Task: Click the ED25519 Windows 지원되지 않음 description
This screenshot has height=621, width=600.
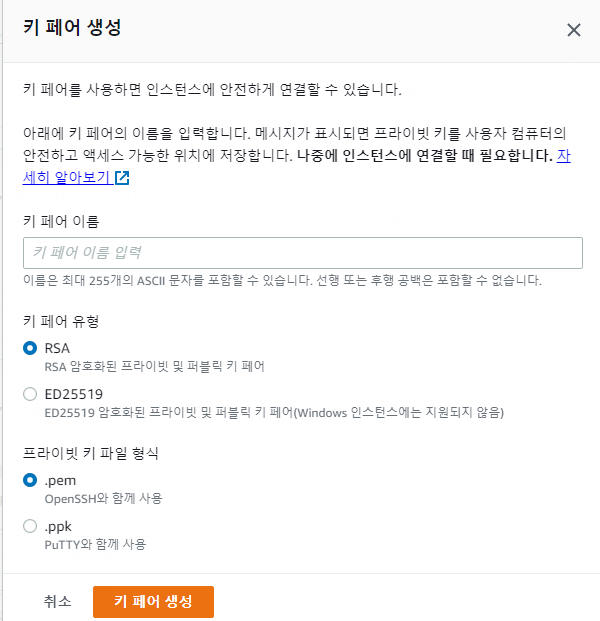Action: coord(274,413)
